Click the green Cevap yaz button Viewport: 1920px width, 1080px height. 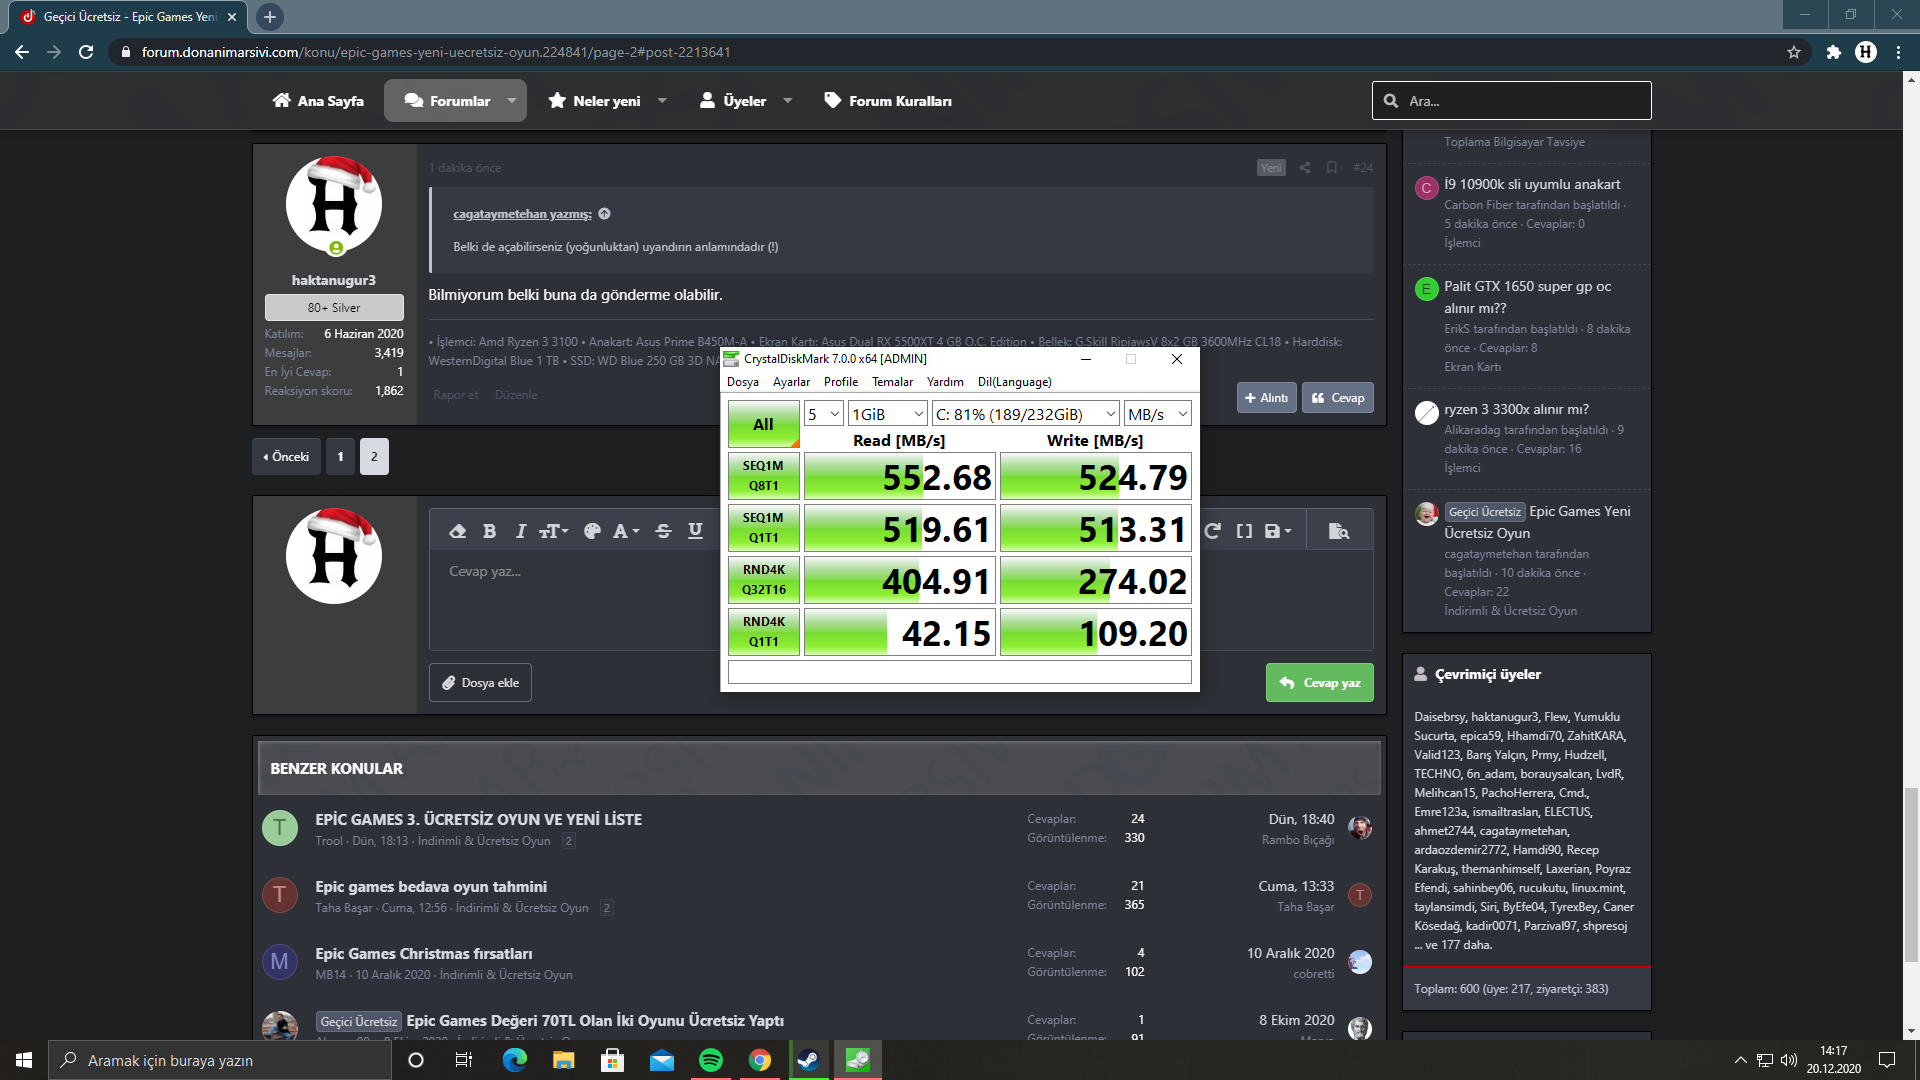(1320, 683)
